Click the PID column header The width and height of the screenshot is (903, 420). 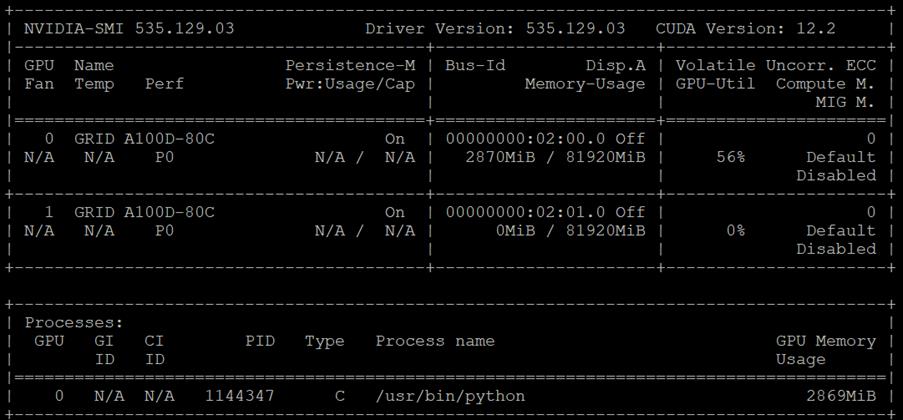coord(260,341)
